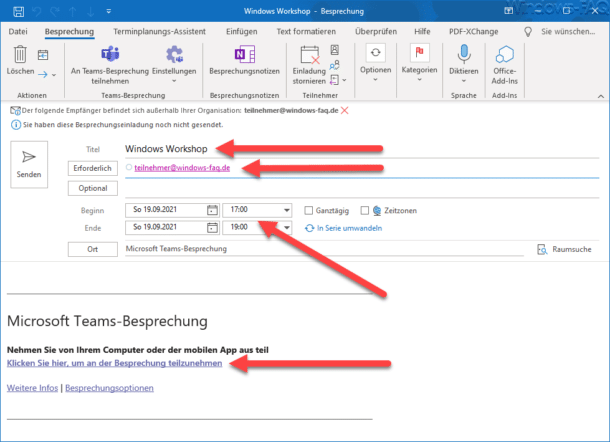The image size is (610, 442).
Task: Expand the Kategorien dropdown chevron
Action: 419,80
